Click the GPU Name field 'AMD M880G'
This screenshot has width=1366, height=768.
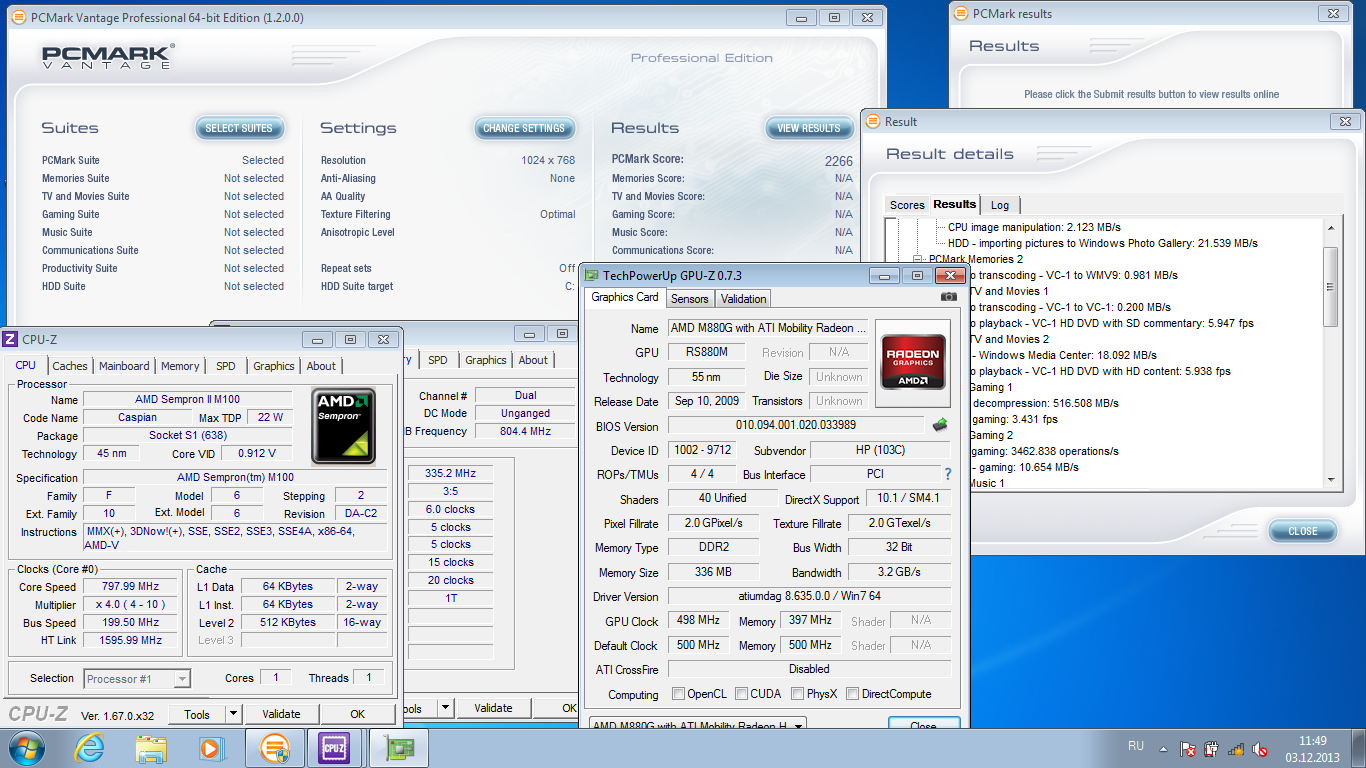(x=768, y=328)
